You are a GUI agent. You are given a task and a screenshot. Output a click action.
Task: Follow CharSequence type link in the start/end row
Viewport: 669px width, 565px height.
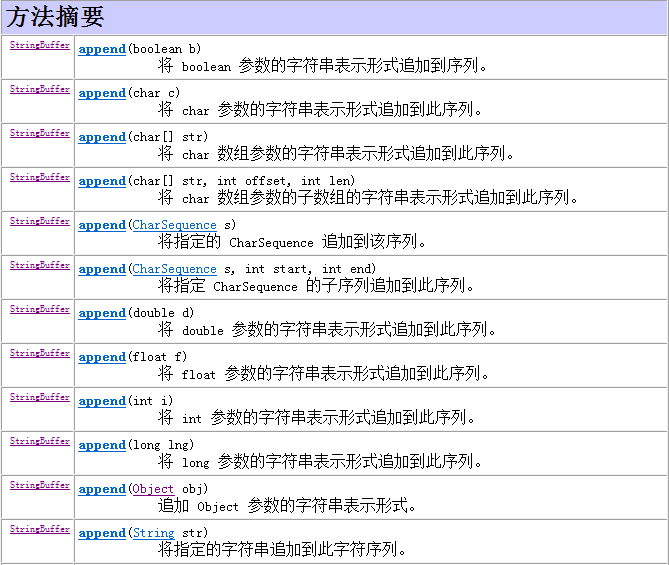click(x=175, y=269)
